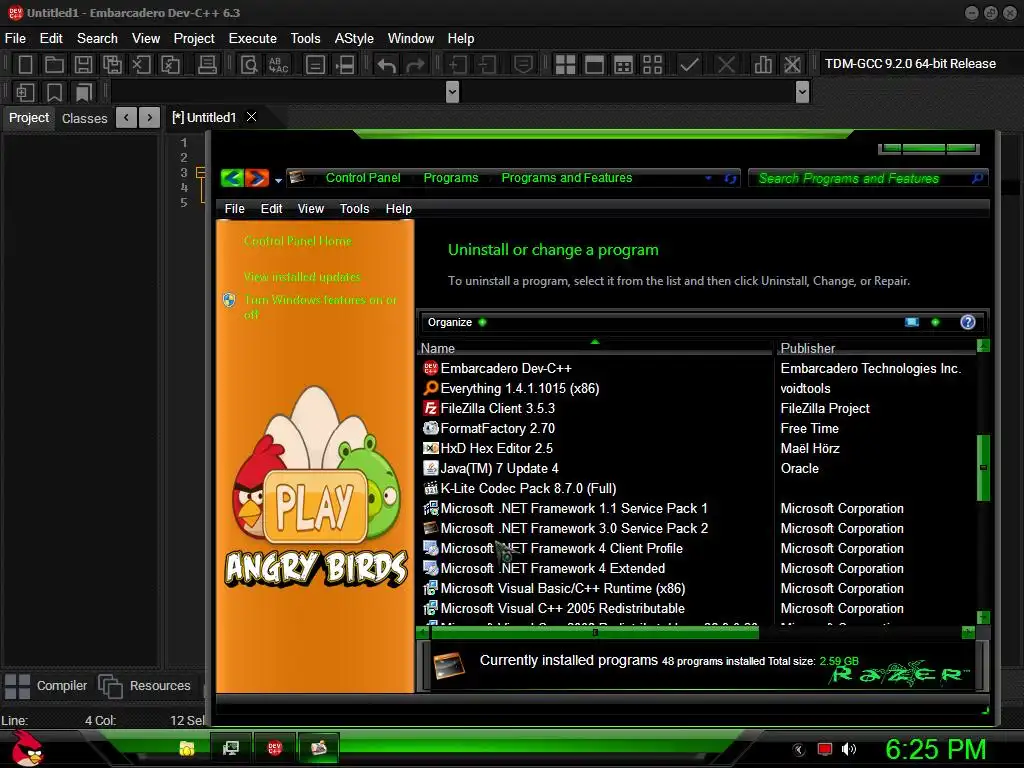Click the Control Panel breadcrumb
Screen dimensions: 1024x768
[363, 178]
